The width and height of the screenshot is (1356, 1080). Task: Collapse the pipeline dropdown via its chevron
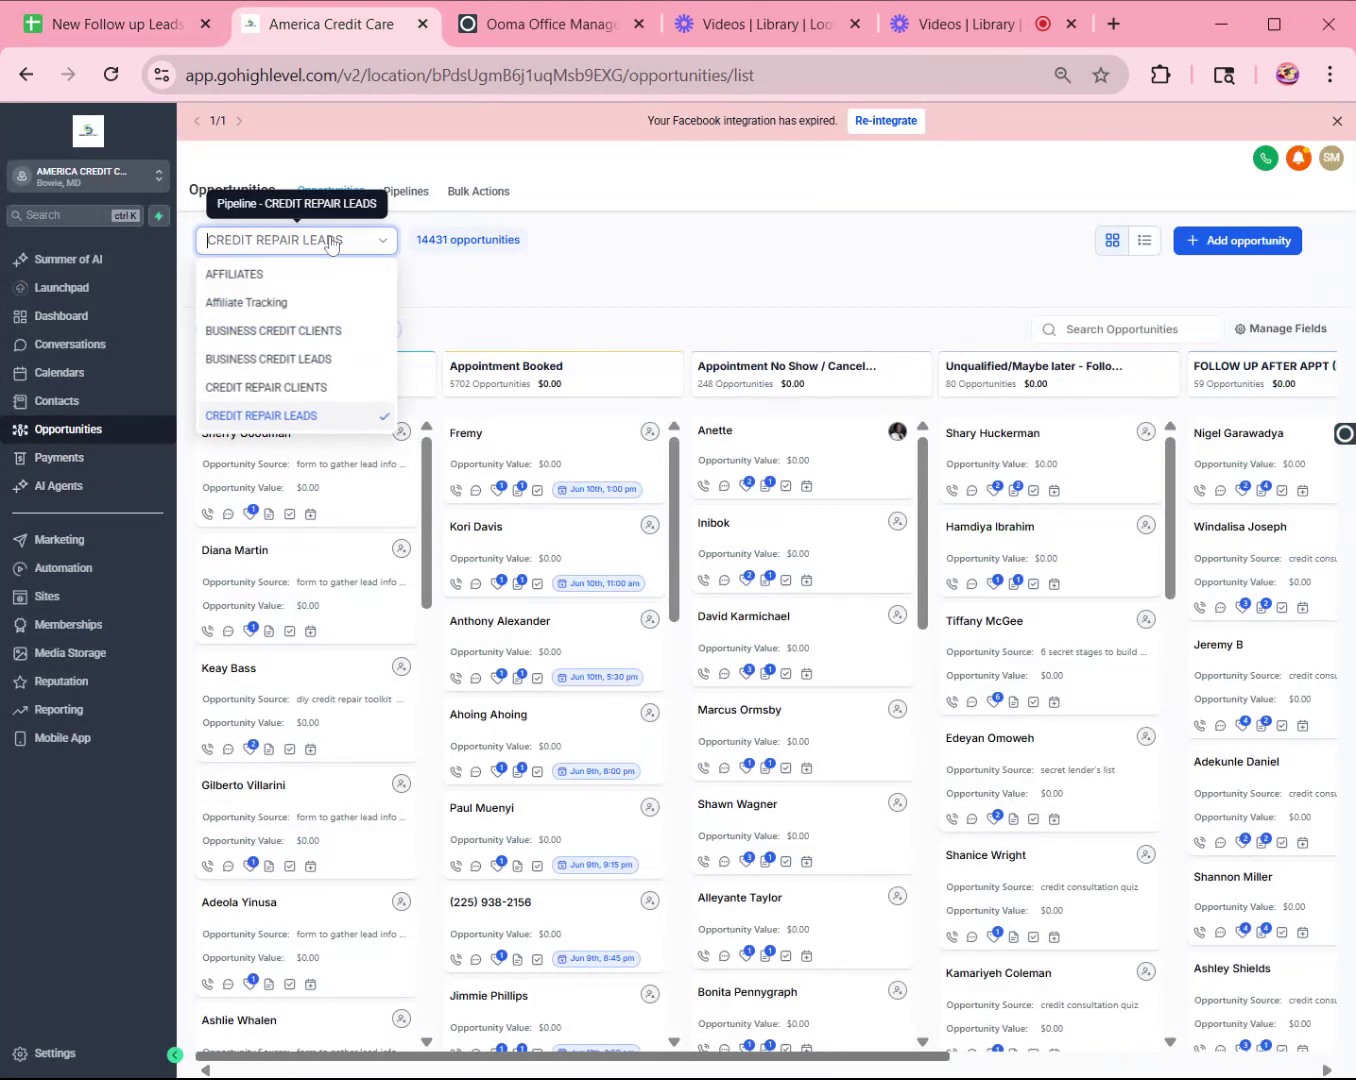click(383, 241)
